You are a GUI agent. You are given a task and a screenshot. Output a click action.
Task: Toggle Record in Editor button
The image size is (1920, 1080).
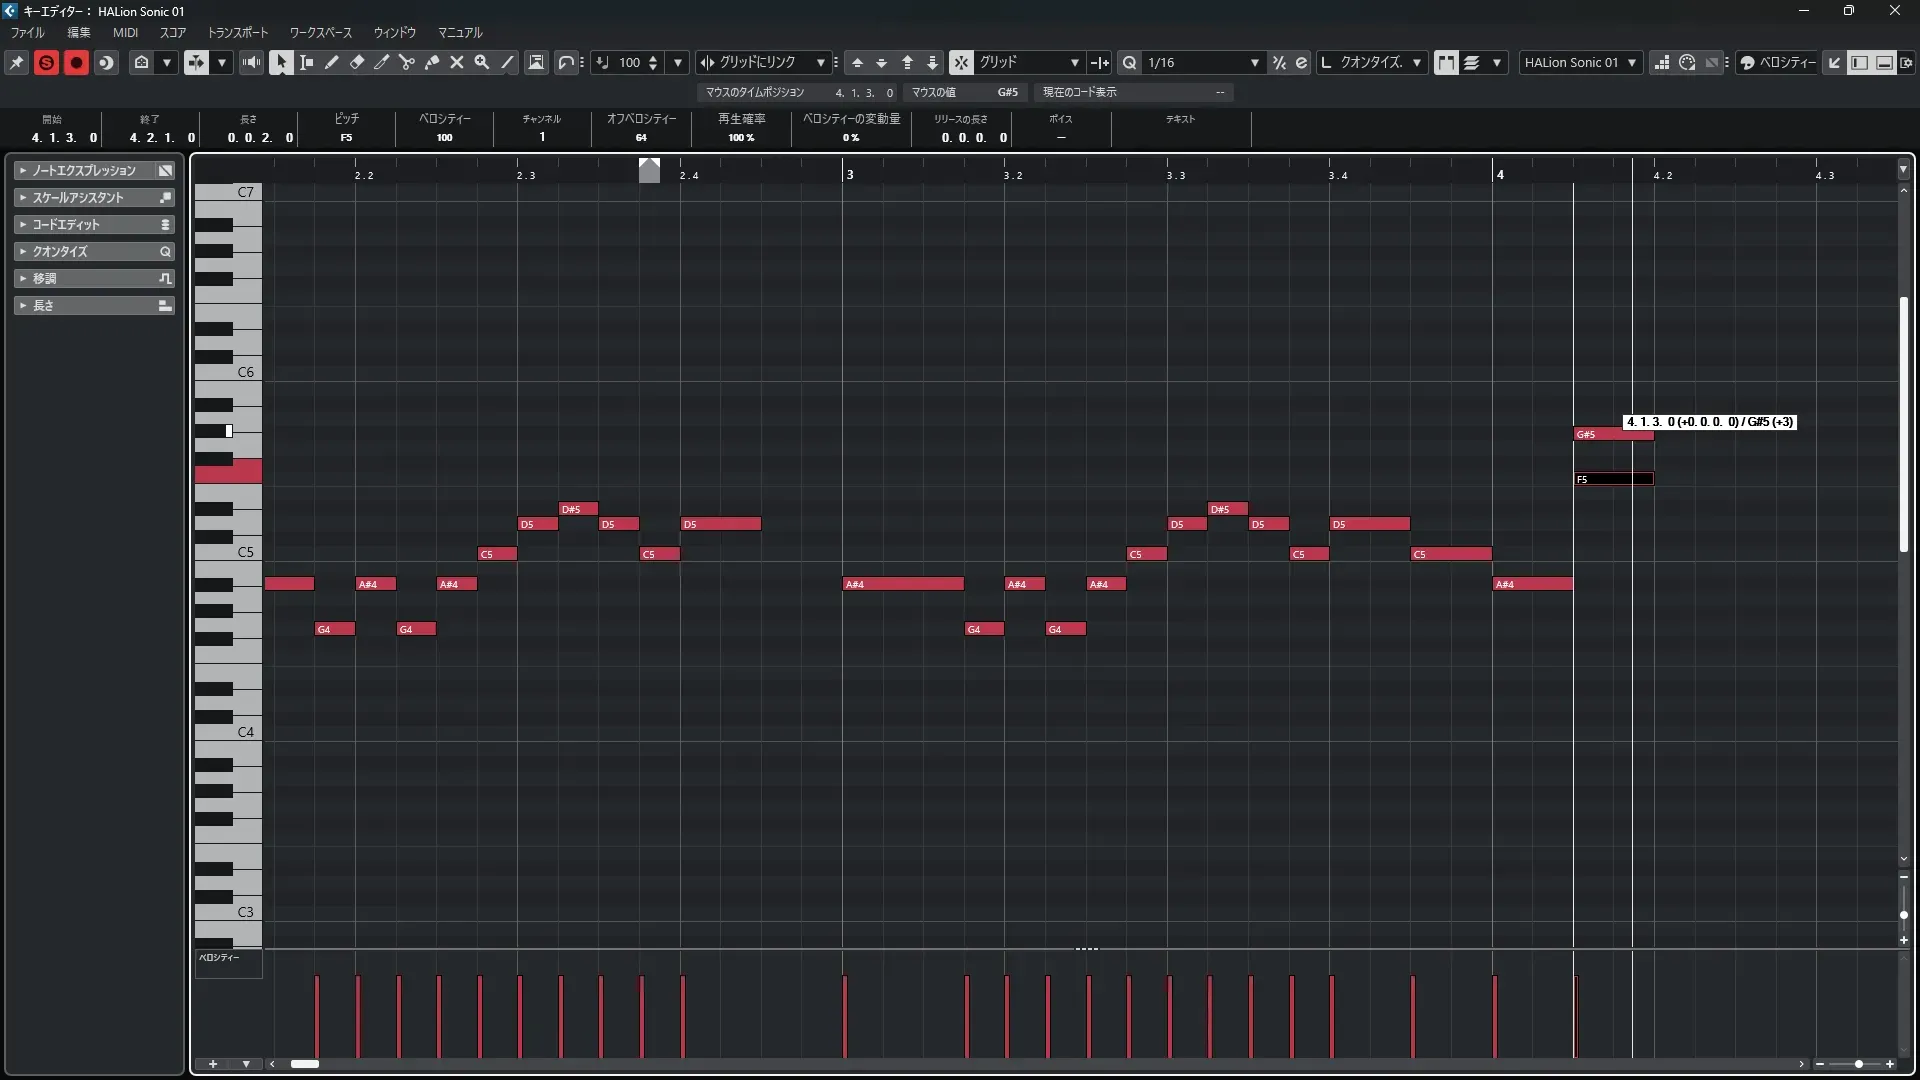tap(76, 62)
